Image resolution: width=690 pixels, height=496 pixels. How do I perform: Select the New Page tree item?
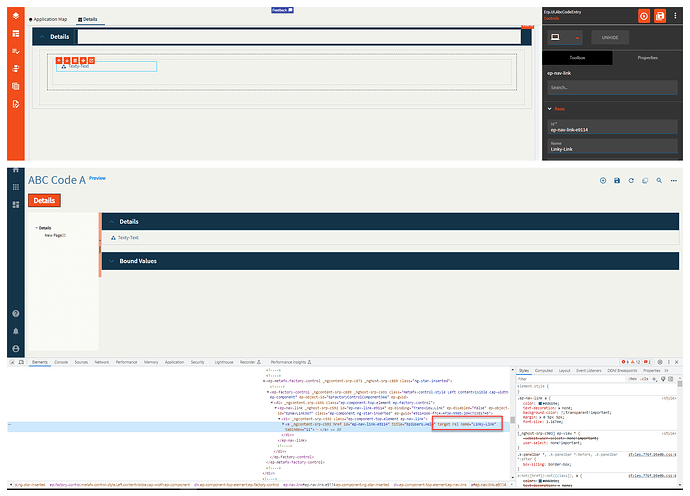coord(55,235)
